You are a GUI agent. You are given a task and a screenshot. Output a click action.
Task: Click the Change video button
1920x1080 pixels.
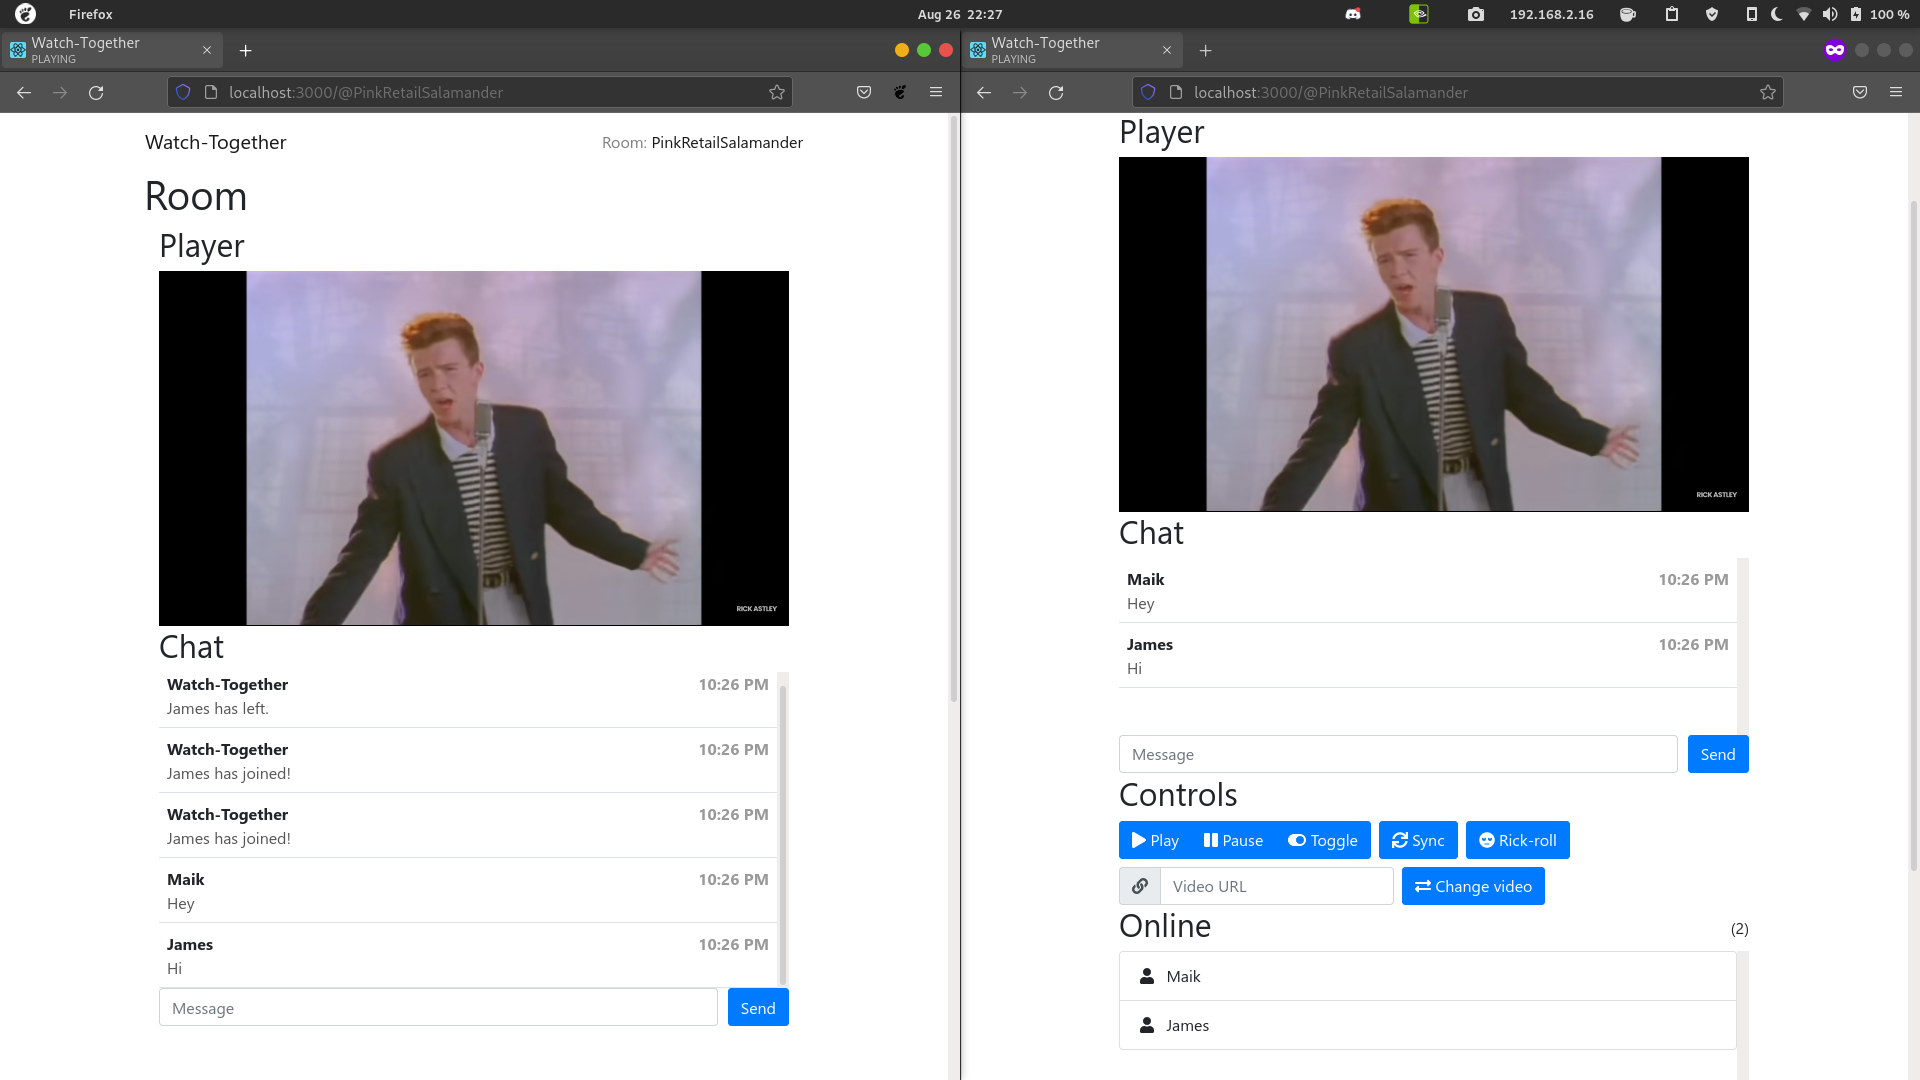(x=1473, y=886)
